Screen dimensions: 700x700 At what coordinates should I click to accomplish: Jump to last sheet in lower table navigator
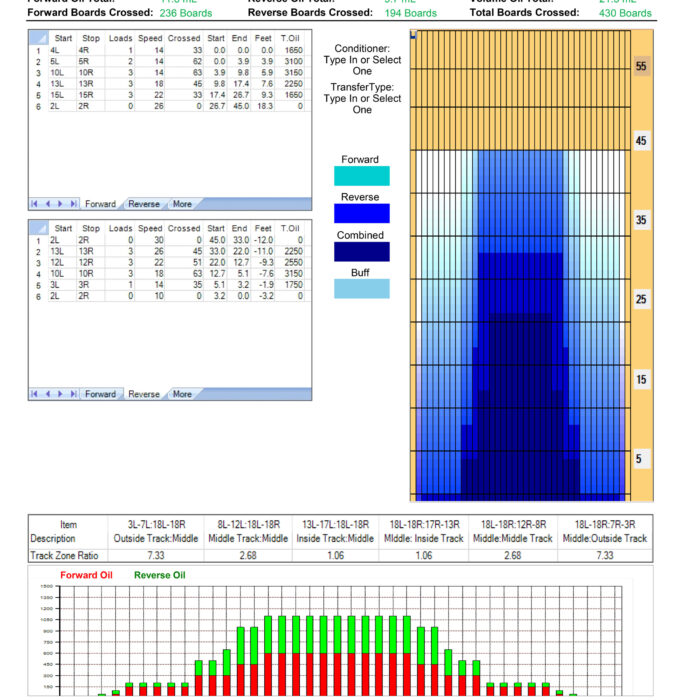click(x=73, y=394)
